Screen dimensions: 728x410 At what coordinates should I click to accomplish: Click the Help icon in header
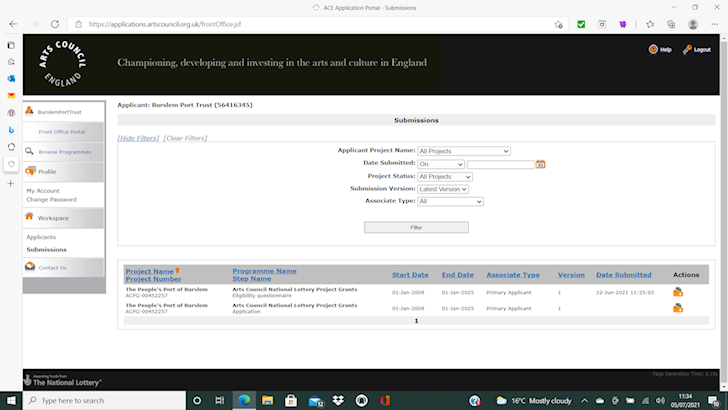click(x=653, y=49)
